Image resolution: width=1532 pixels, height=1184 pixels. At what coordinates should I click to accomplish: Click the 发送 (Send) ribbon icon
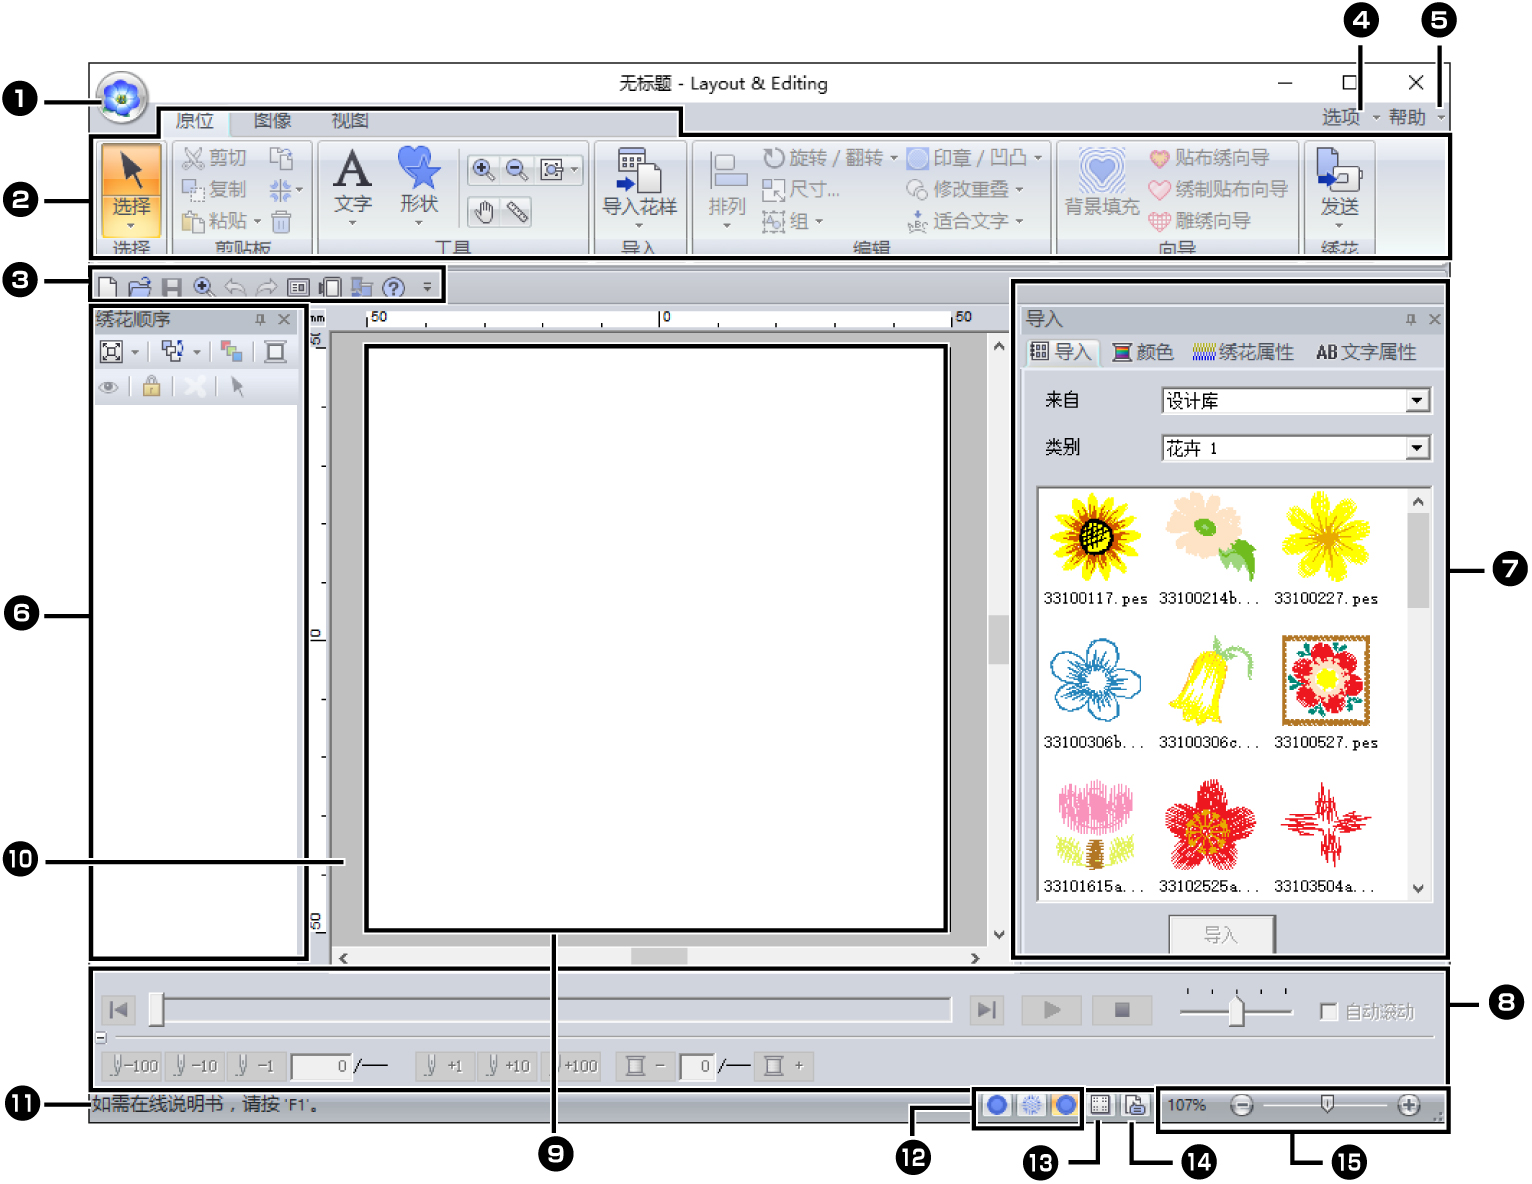click(x=1337, y=178)
